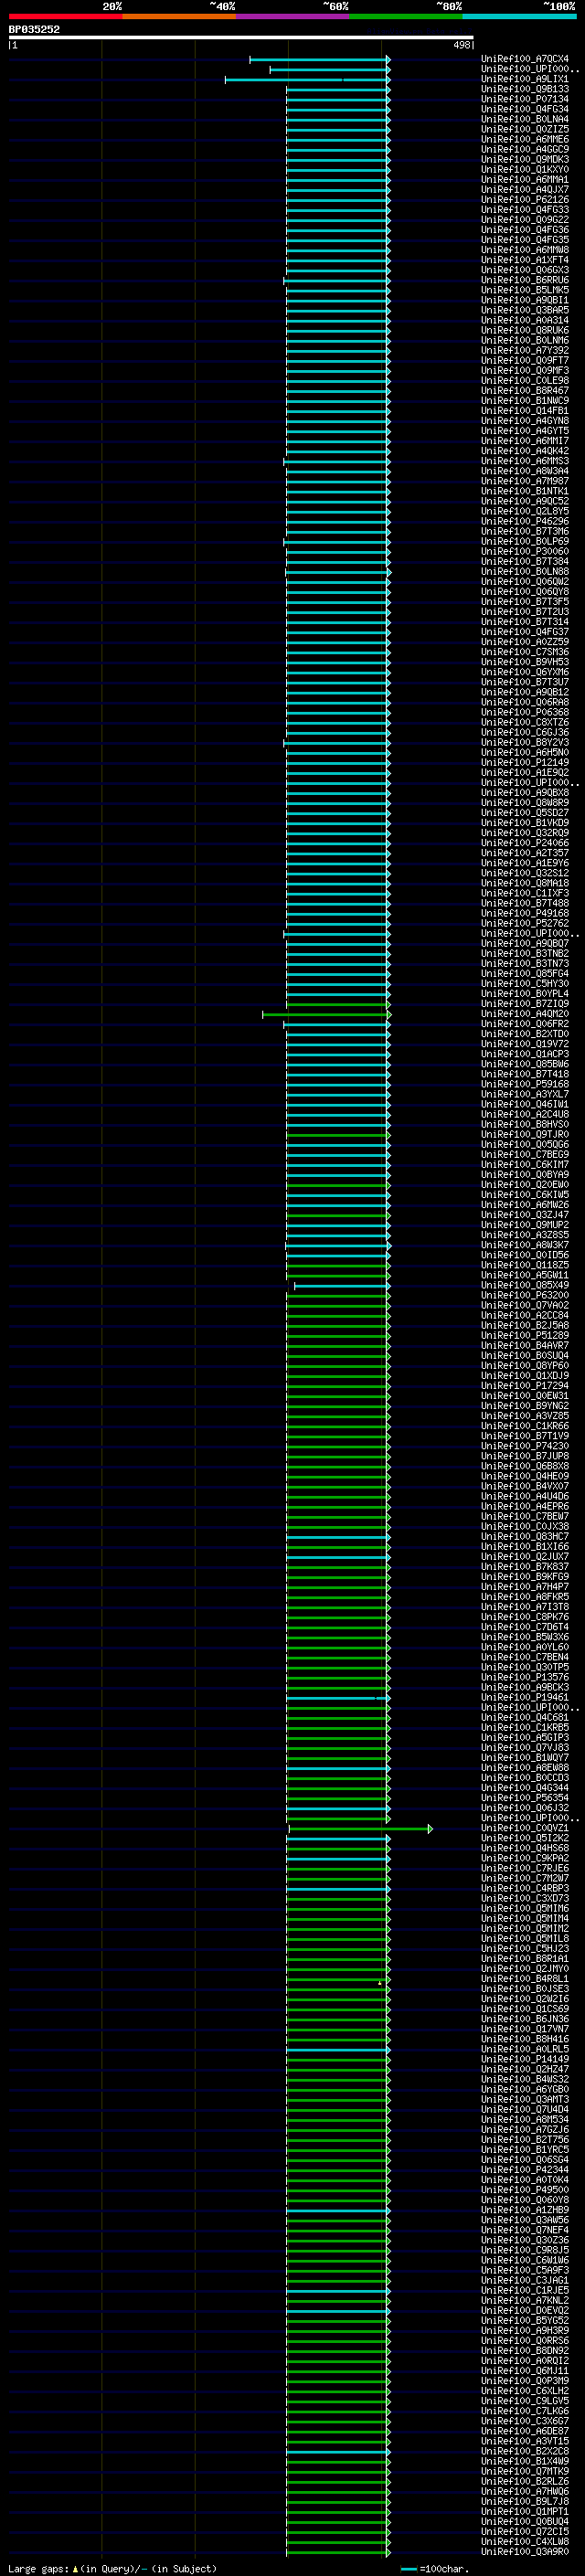Open hit UniRef100_B6RRU6
Viewport: 585px width, 2576px height.
[x=525, y=280]
